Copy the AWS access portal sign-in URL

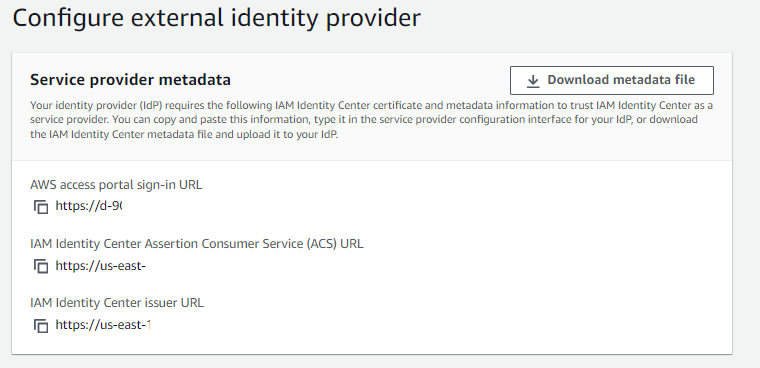click(41, 207)
